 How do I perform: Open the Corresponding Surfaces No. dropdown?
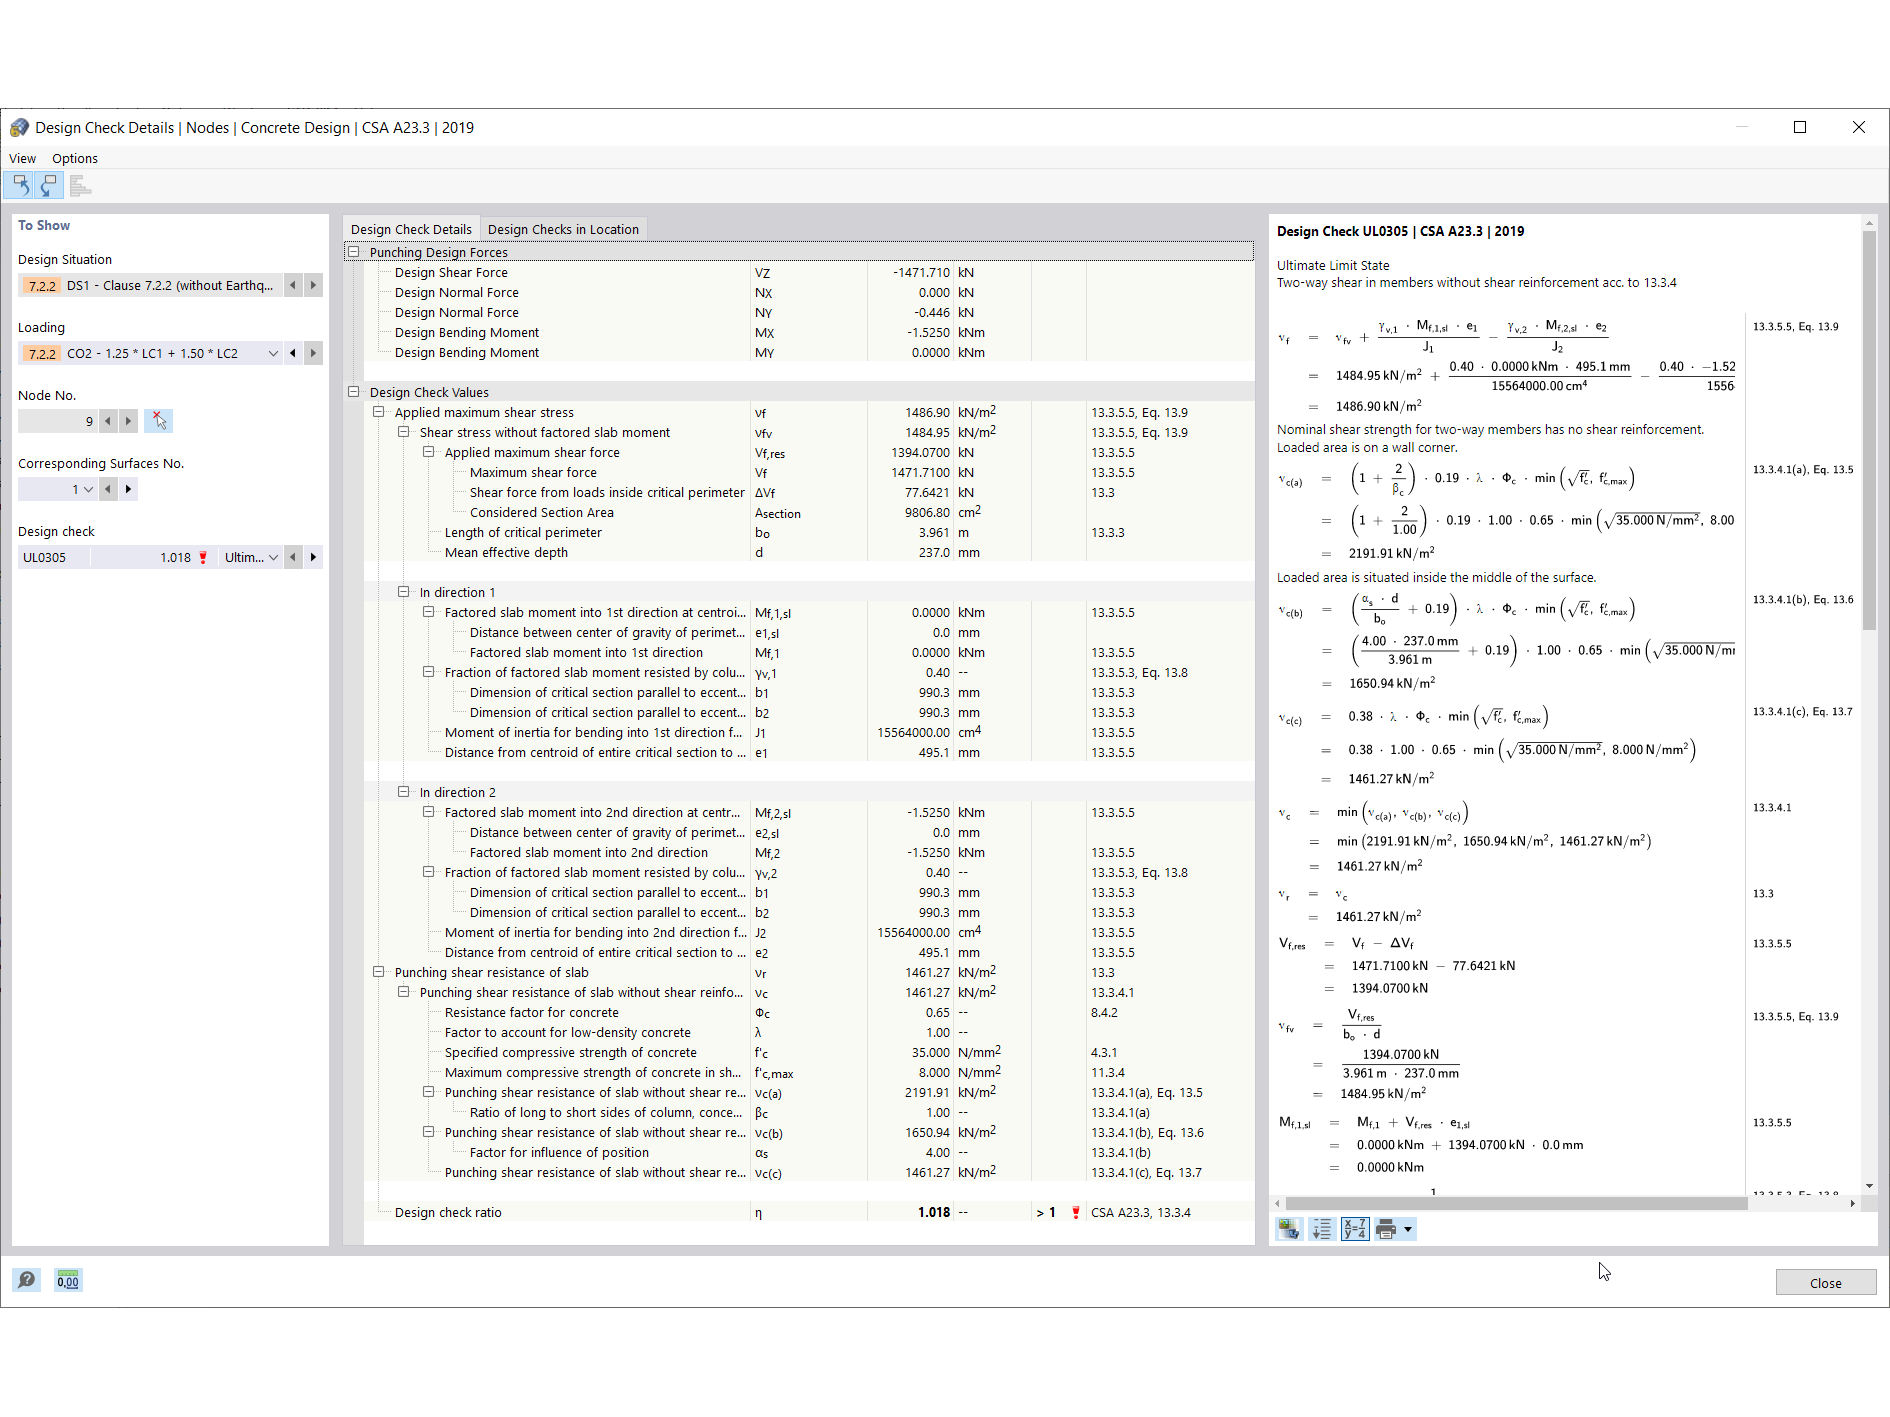tap(86, 489)
